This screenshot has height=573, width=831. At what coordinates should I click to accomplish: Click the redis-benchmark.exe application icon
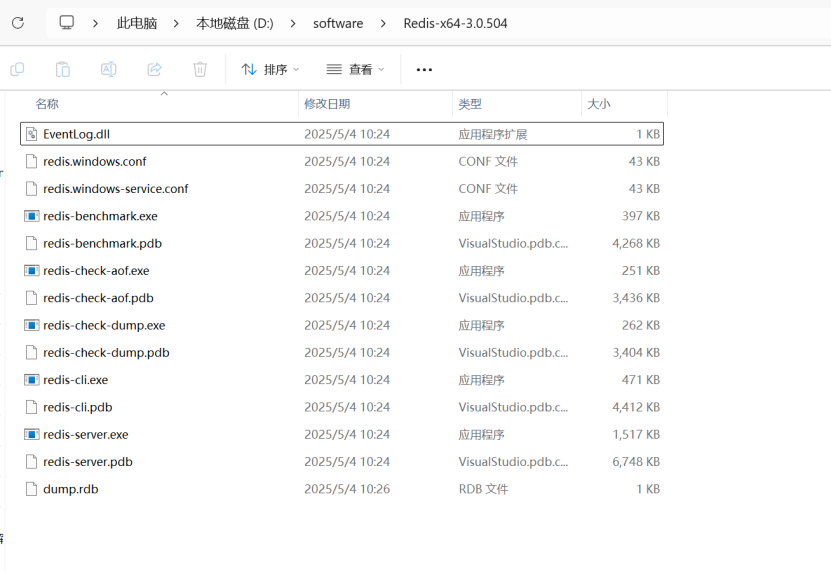click(32, 216)
